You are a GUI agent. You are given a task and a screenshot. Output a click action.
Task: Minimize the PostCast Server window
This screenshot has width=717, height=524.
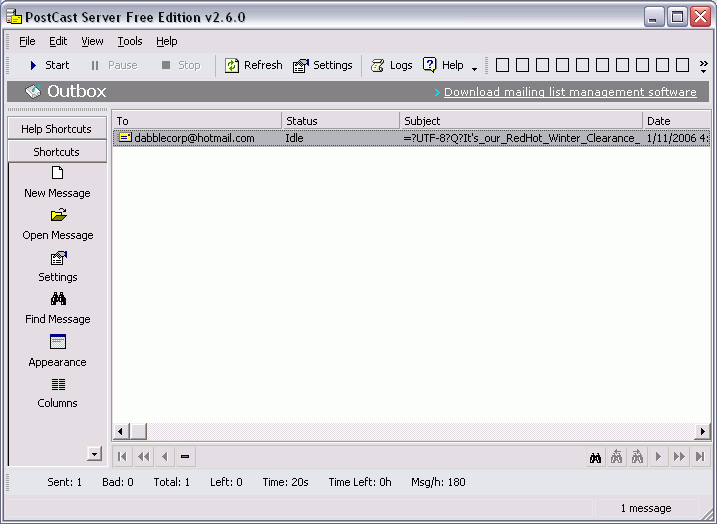click(x=654, y=17)
